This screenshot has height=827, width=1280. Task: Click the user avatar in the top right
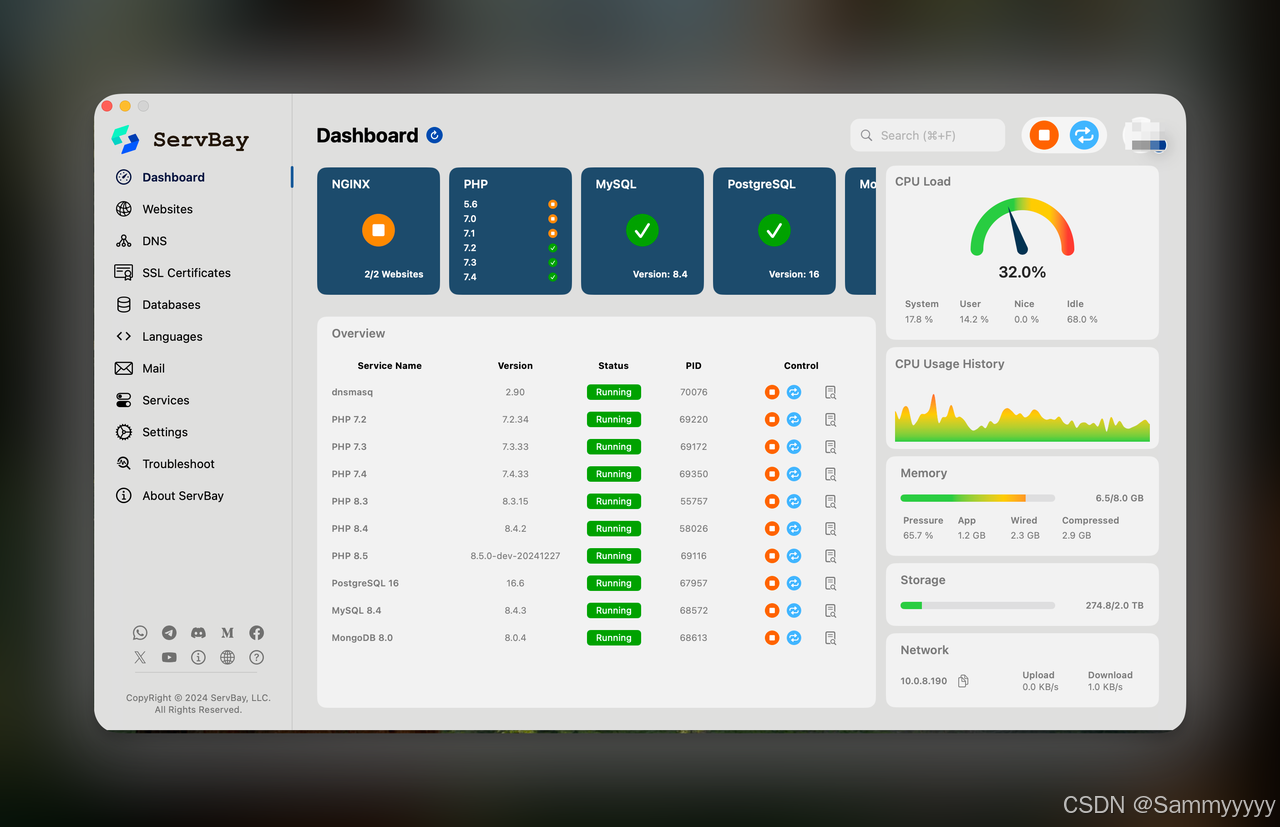tap(1145, 135)
